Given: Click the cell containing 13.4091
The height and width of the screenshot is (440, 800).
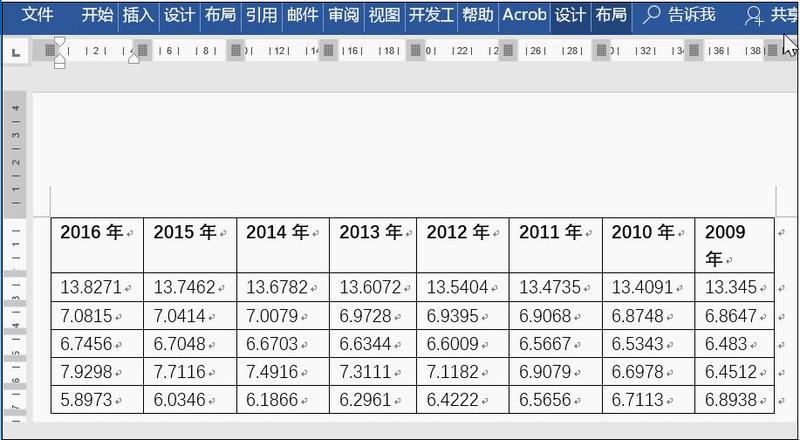Looking at the screenshot, I should tap(648, 287).
